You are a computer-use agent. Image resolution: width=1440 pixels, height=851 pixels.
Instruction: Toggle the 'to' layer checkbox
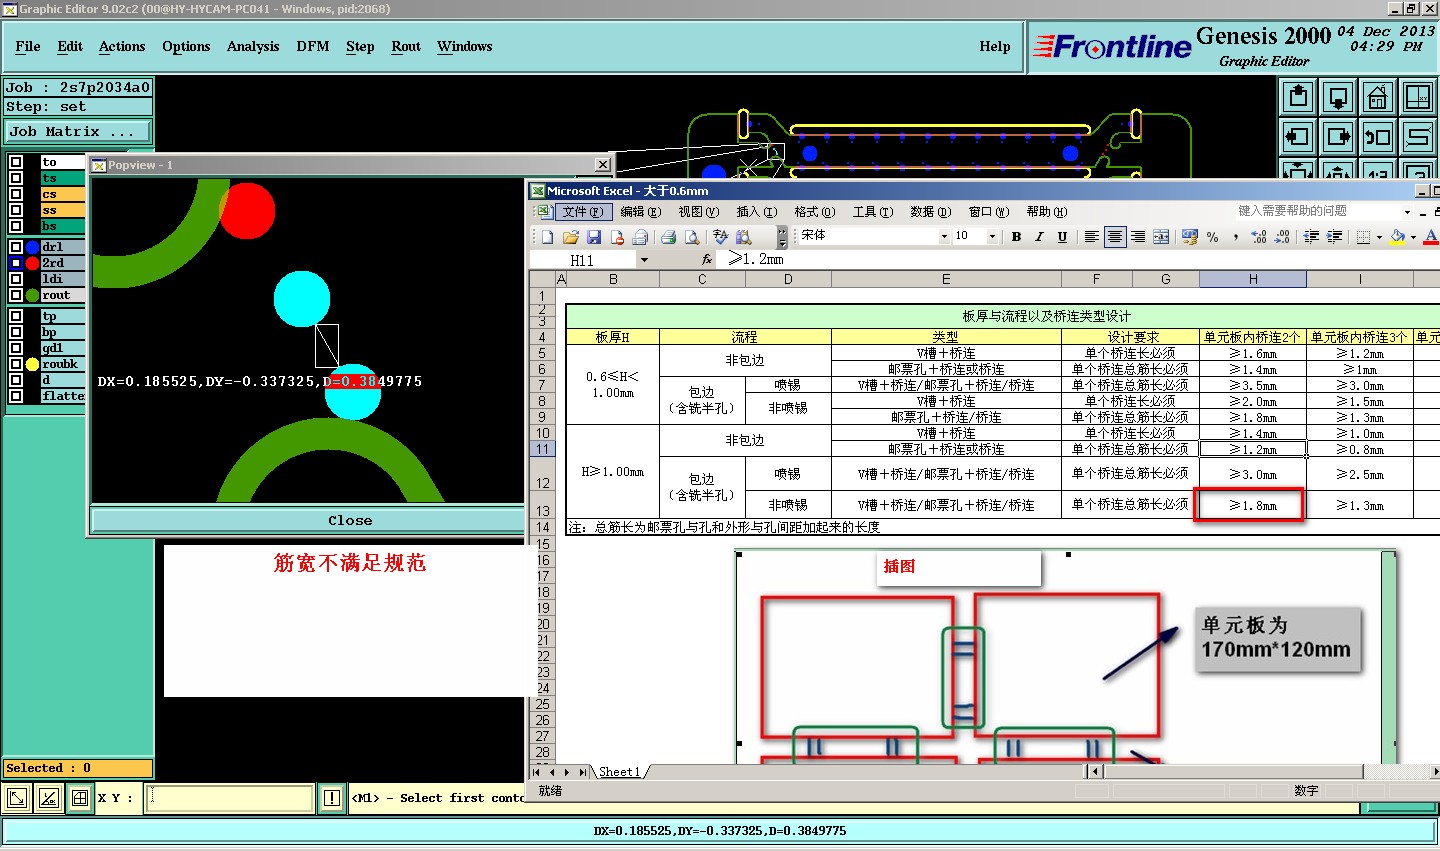[16, 162]
